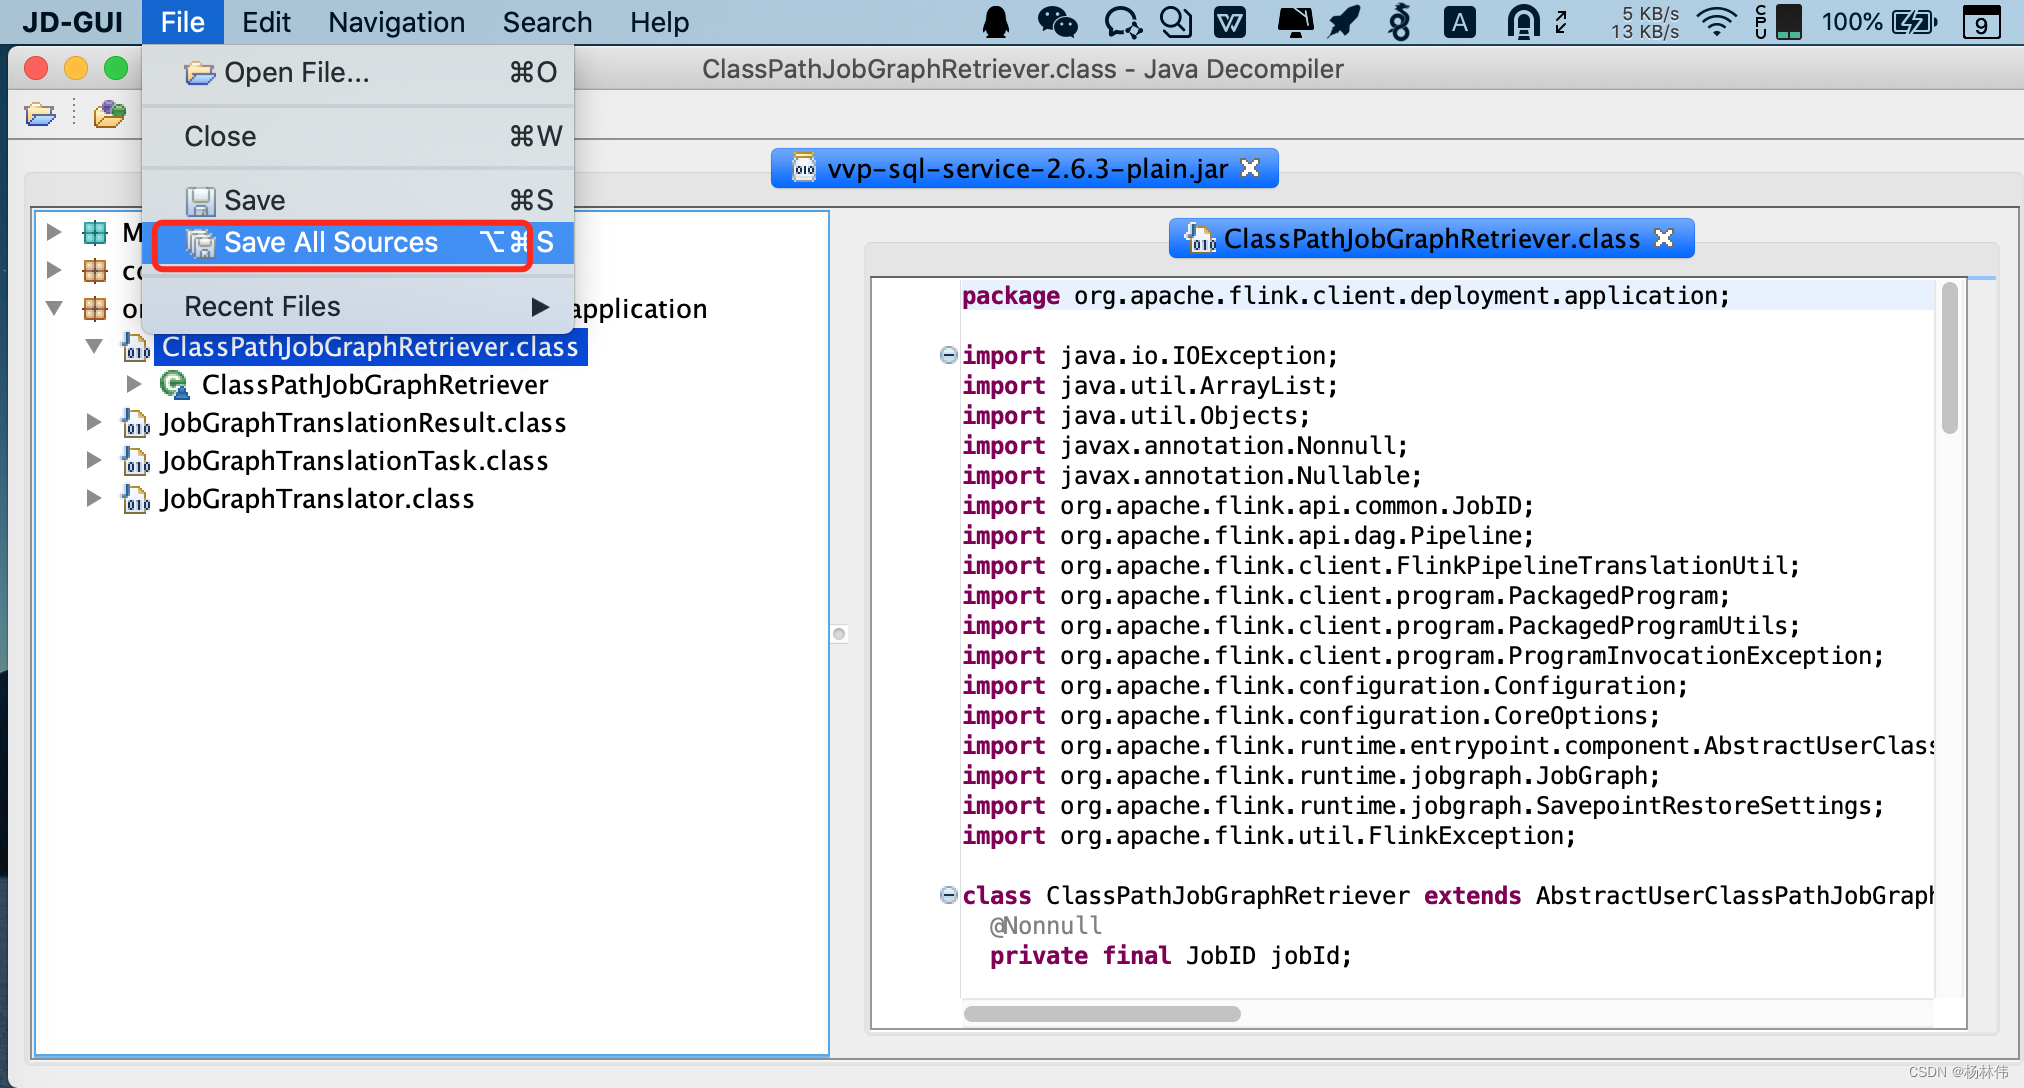Click the WeChat icon in menu bar
This screenshot has width=2024, height=1088.
click(x=1057, y=22)
